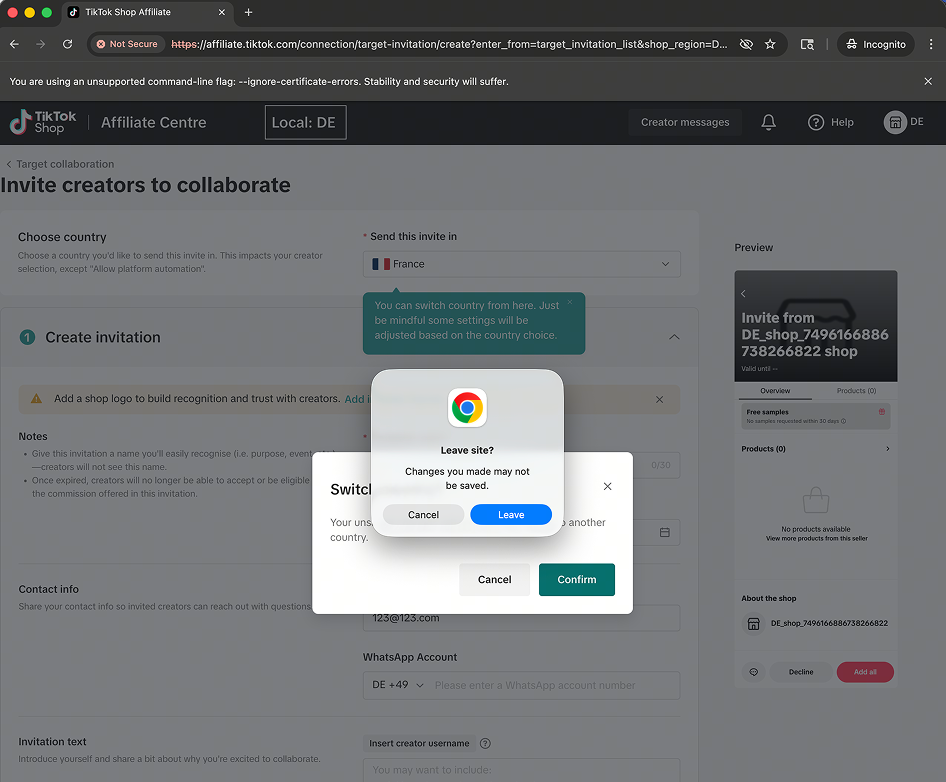This screenshot has height=782, width=946.
Task: Click the Incognito indicator
Action: (876, 44)
